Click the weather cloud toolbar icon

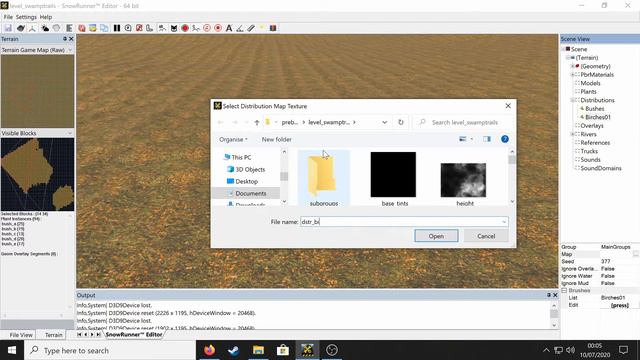45,28
